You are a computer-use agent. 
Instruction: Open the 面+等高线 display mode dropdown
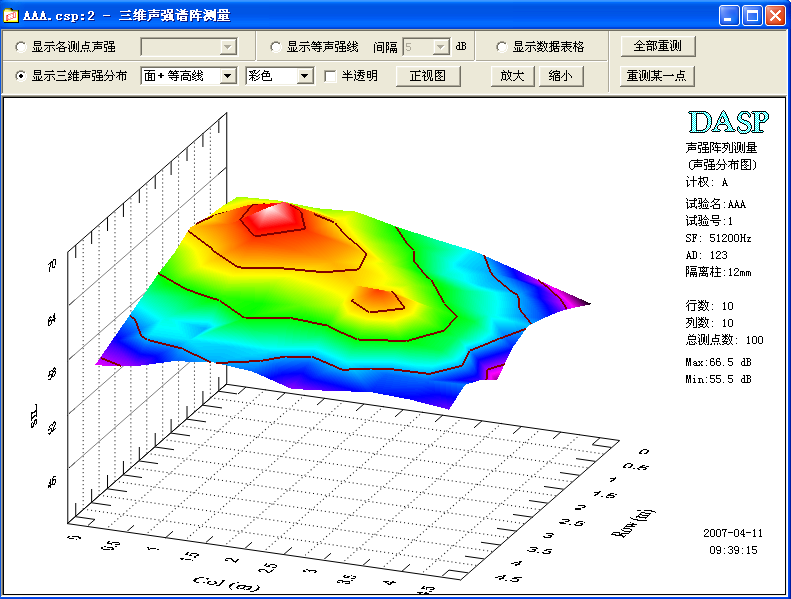pyautogui.click(x=227, y=76)
